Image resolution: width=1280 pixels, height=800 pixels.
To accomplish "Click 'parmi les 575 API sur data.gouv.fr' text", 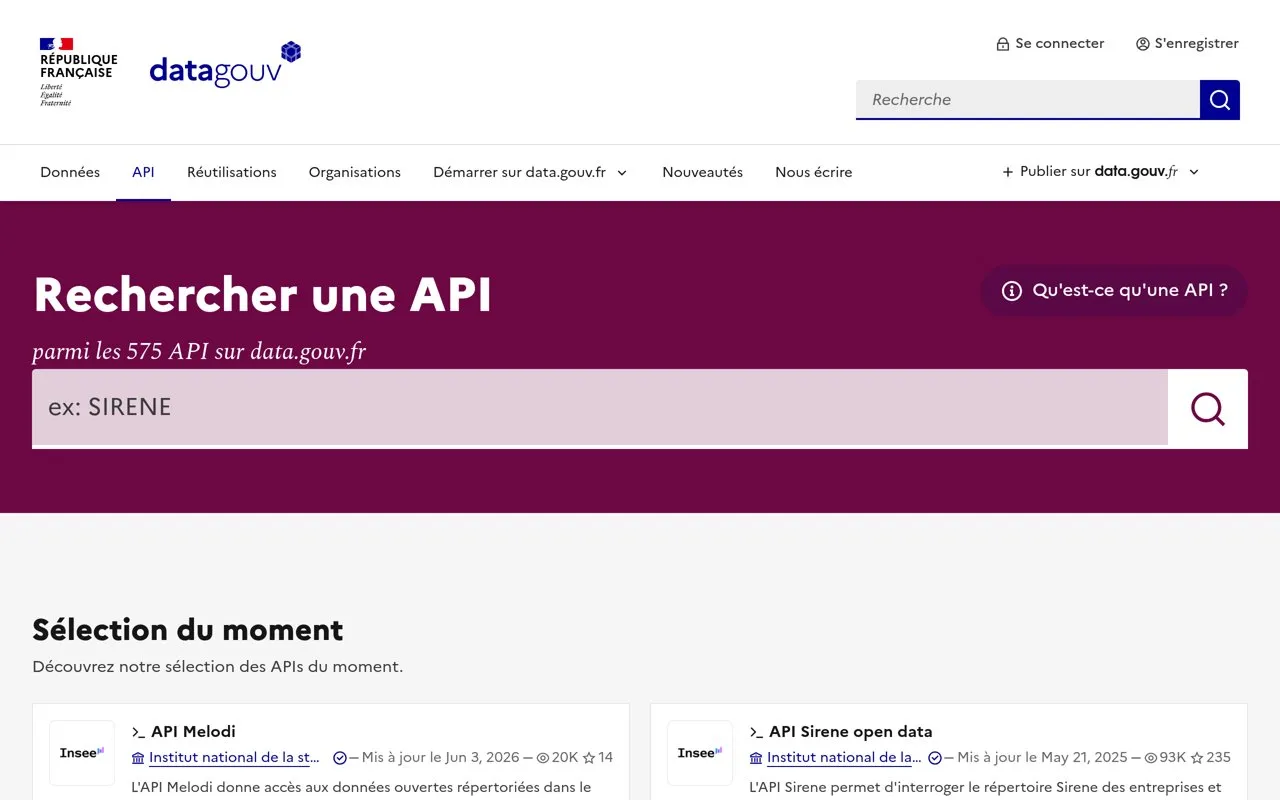I will [199, 352].
